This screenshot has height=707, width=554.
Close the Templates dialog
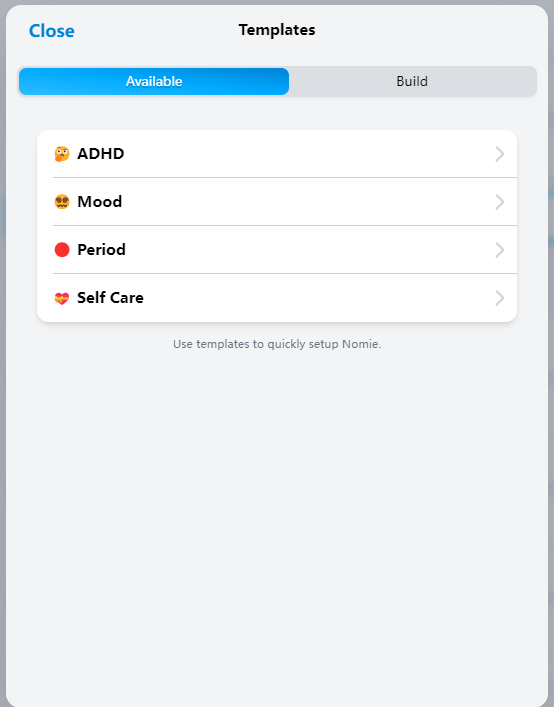click(51, 31)
